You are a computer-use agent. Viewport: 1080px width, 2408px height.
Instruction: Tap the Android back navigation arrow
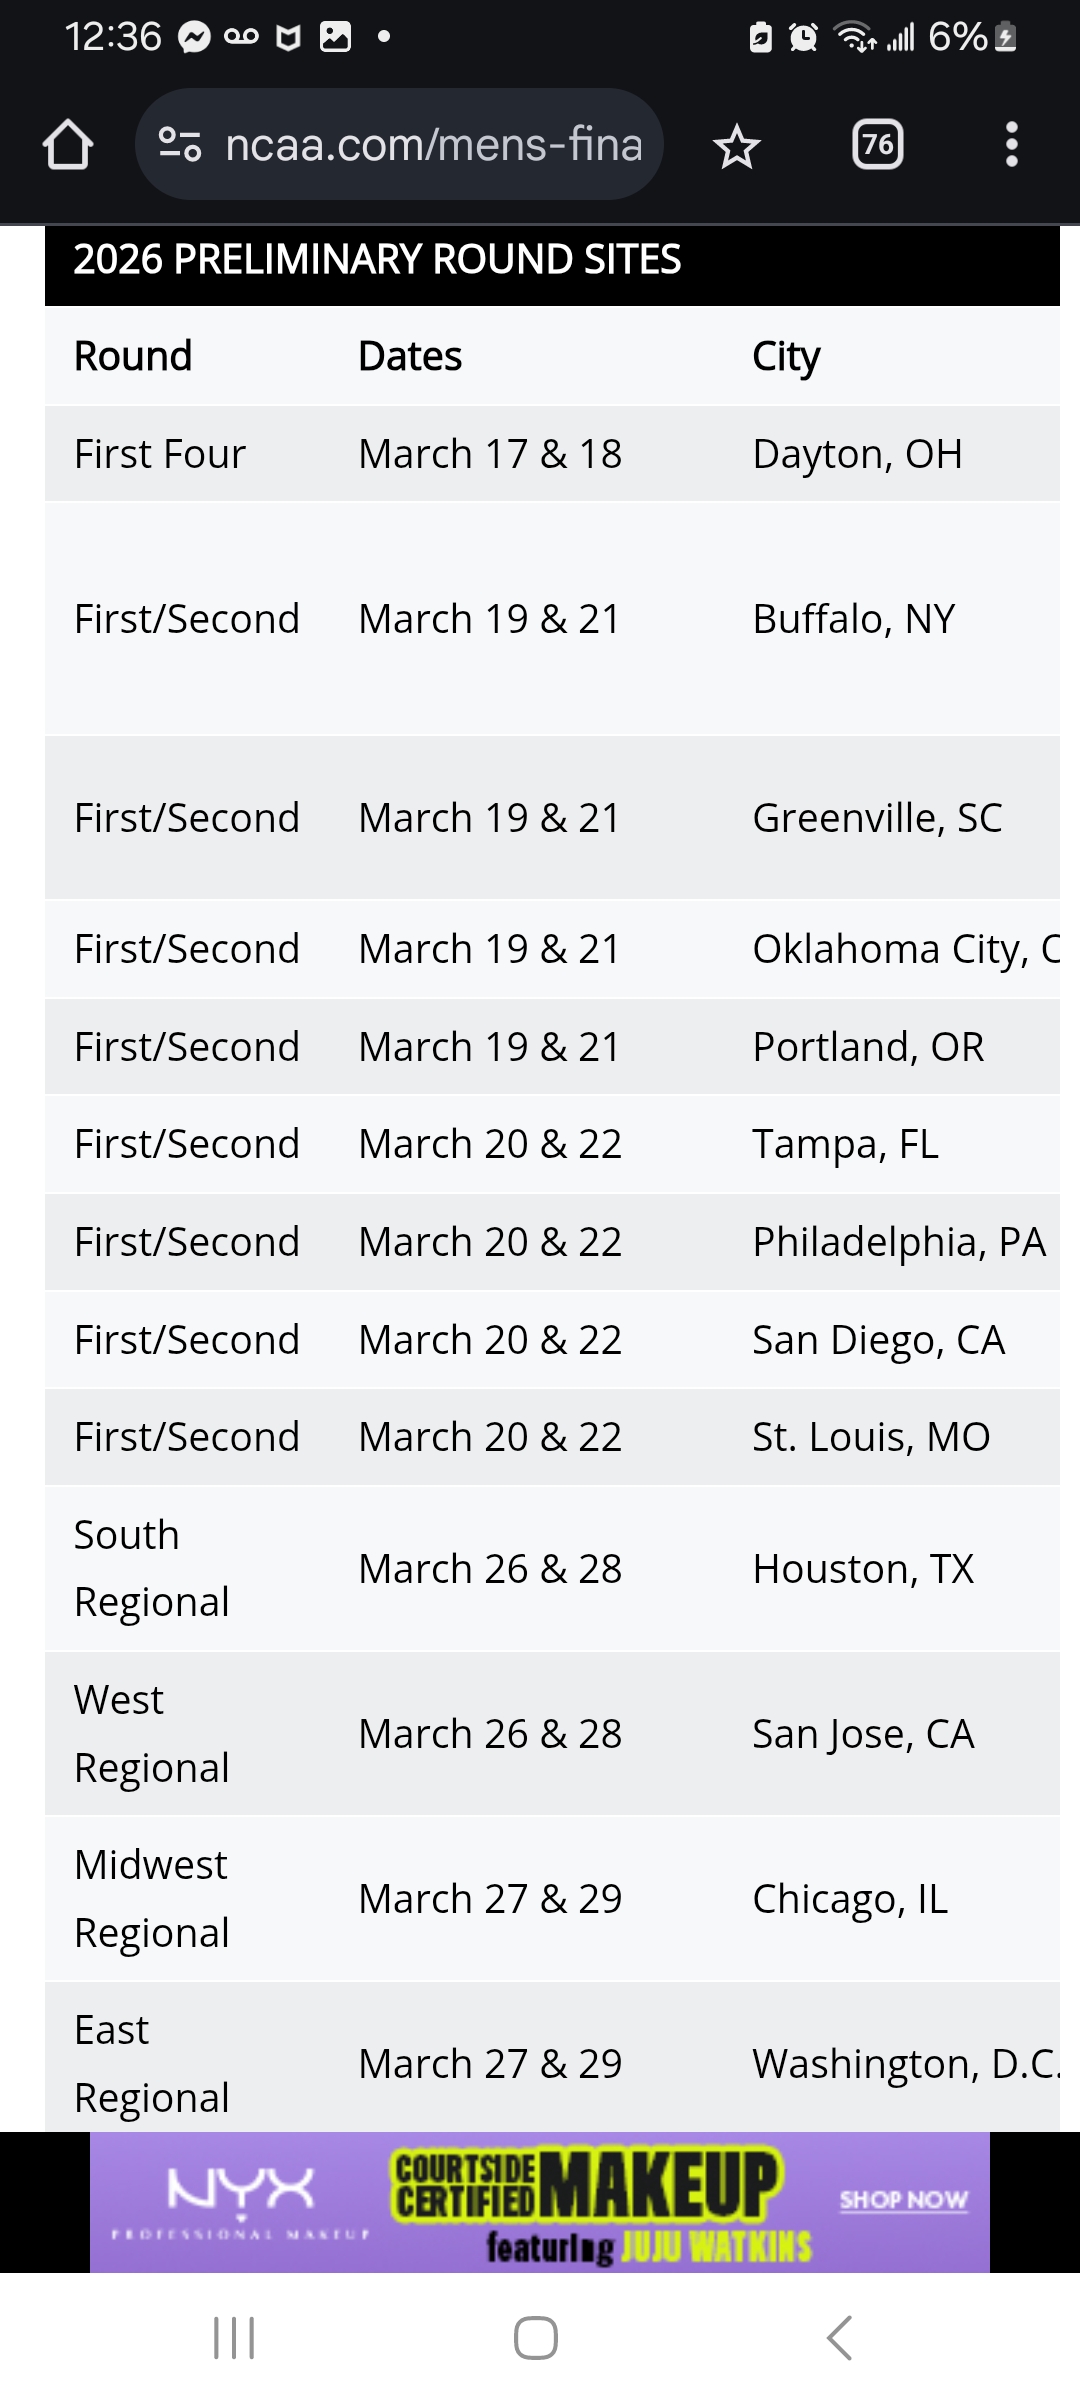(x=840, y=2338)
